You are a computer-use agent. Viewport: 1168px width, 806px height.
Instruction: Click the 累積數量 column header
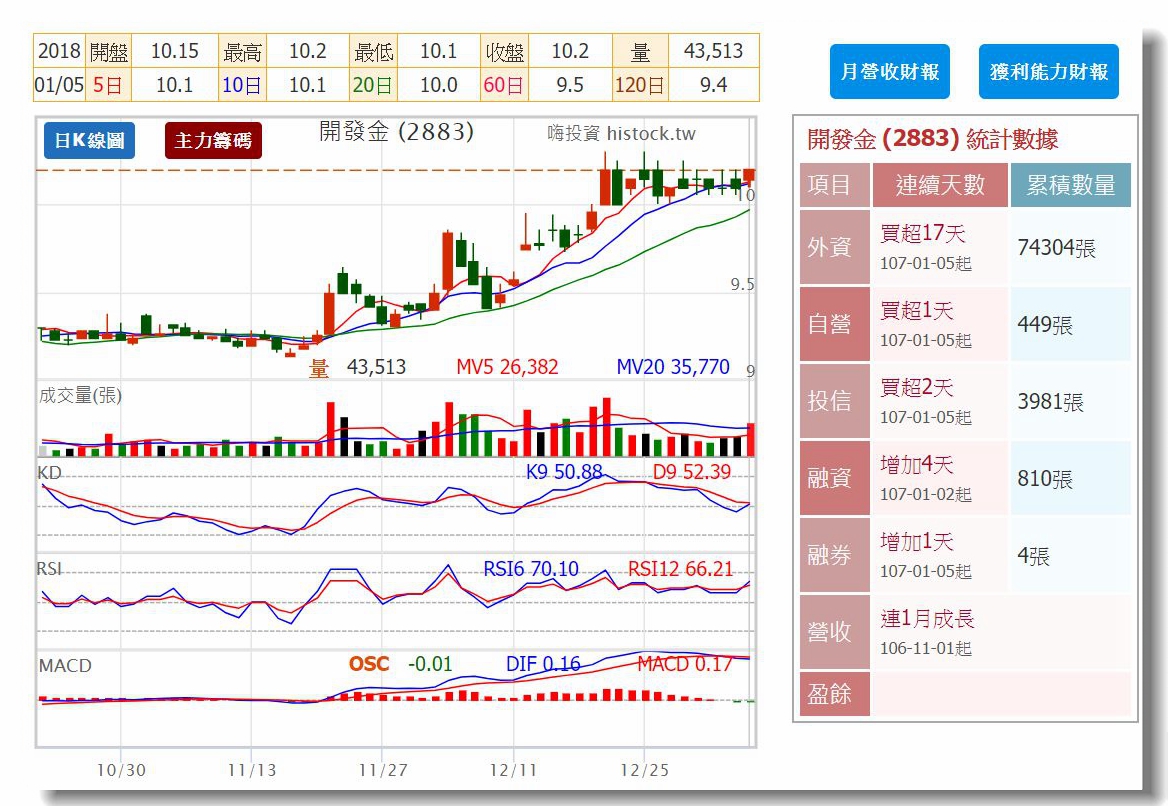coord(1070,185)
